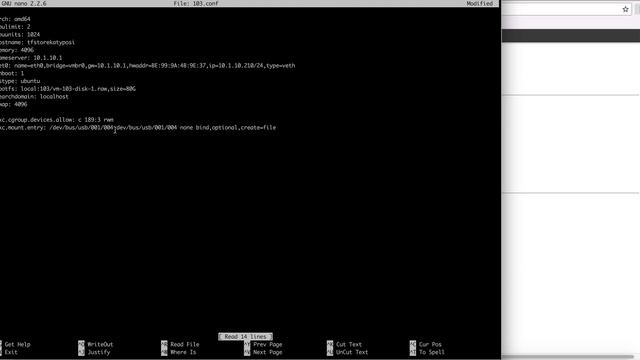Click the 'cpuunits: 1024' line
The height and width of the screenshot is (360, 640).
click(20, 34)
